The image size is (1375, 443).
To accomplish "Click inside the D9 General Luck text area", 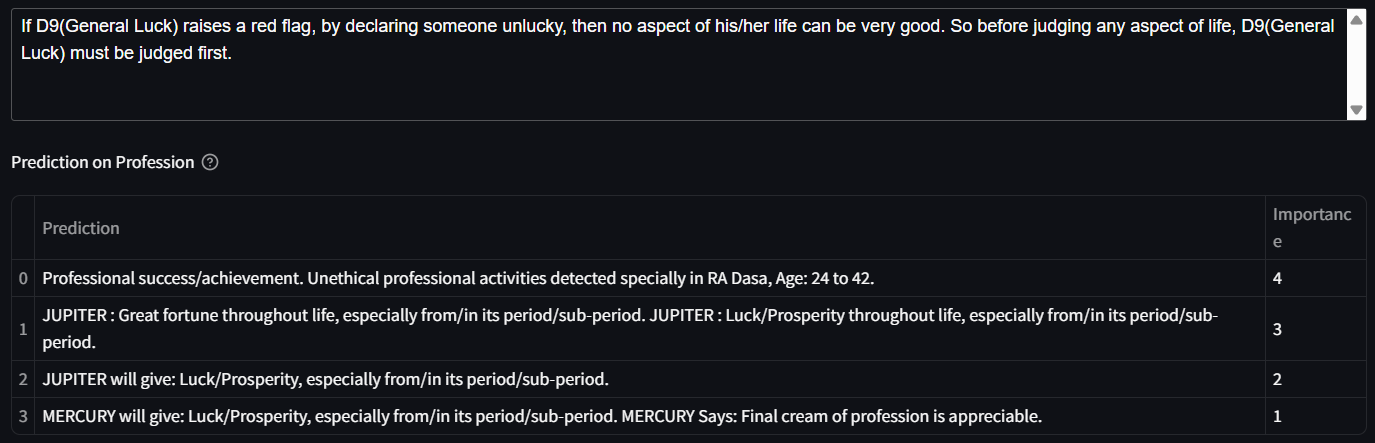I will pyautogui.click(x=679, y=65).
